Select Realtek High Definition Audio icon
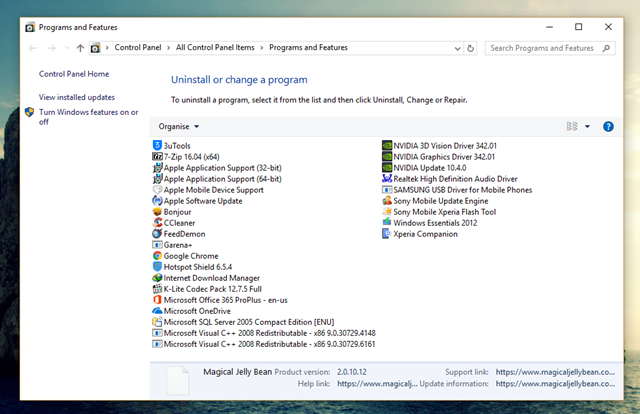The height and width of the screenshot is (414, 640). (x=387, y=178)
